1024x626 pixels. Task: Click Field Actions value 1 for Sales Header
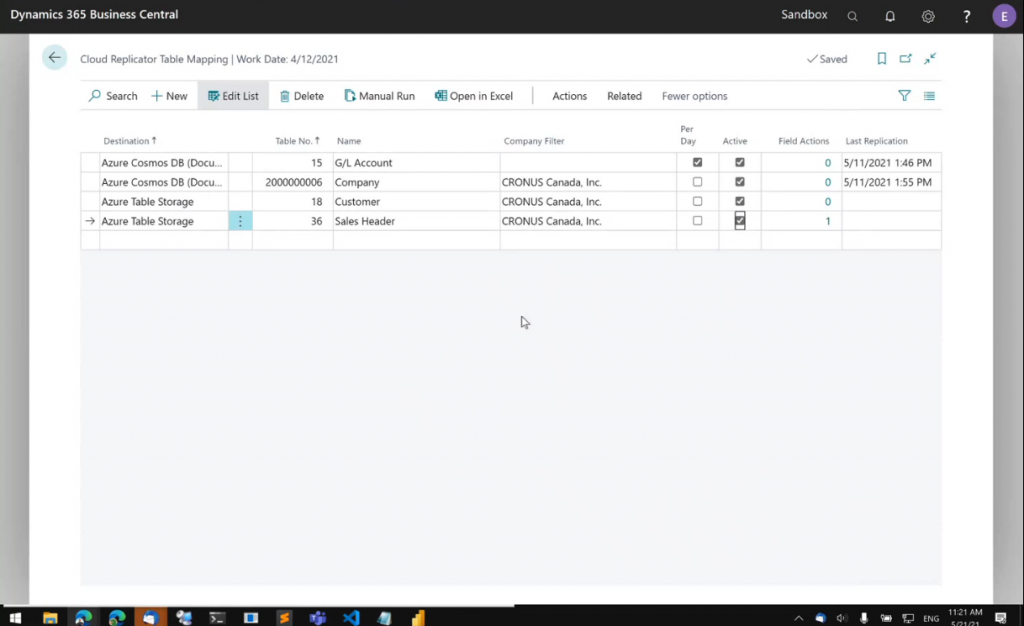[827, 221]
